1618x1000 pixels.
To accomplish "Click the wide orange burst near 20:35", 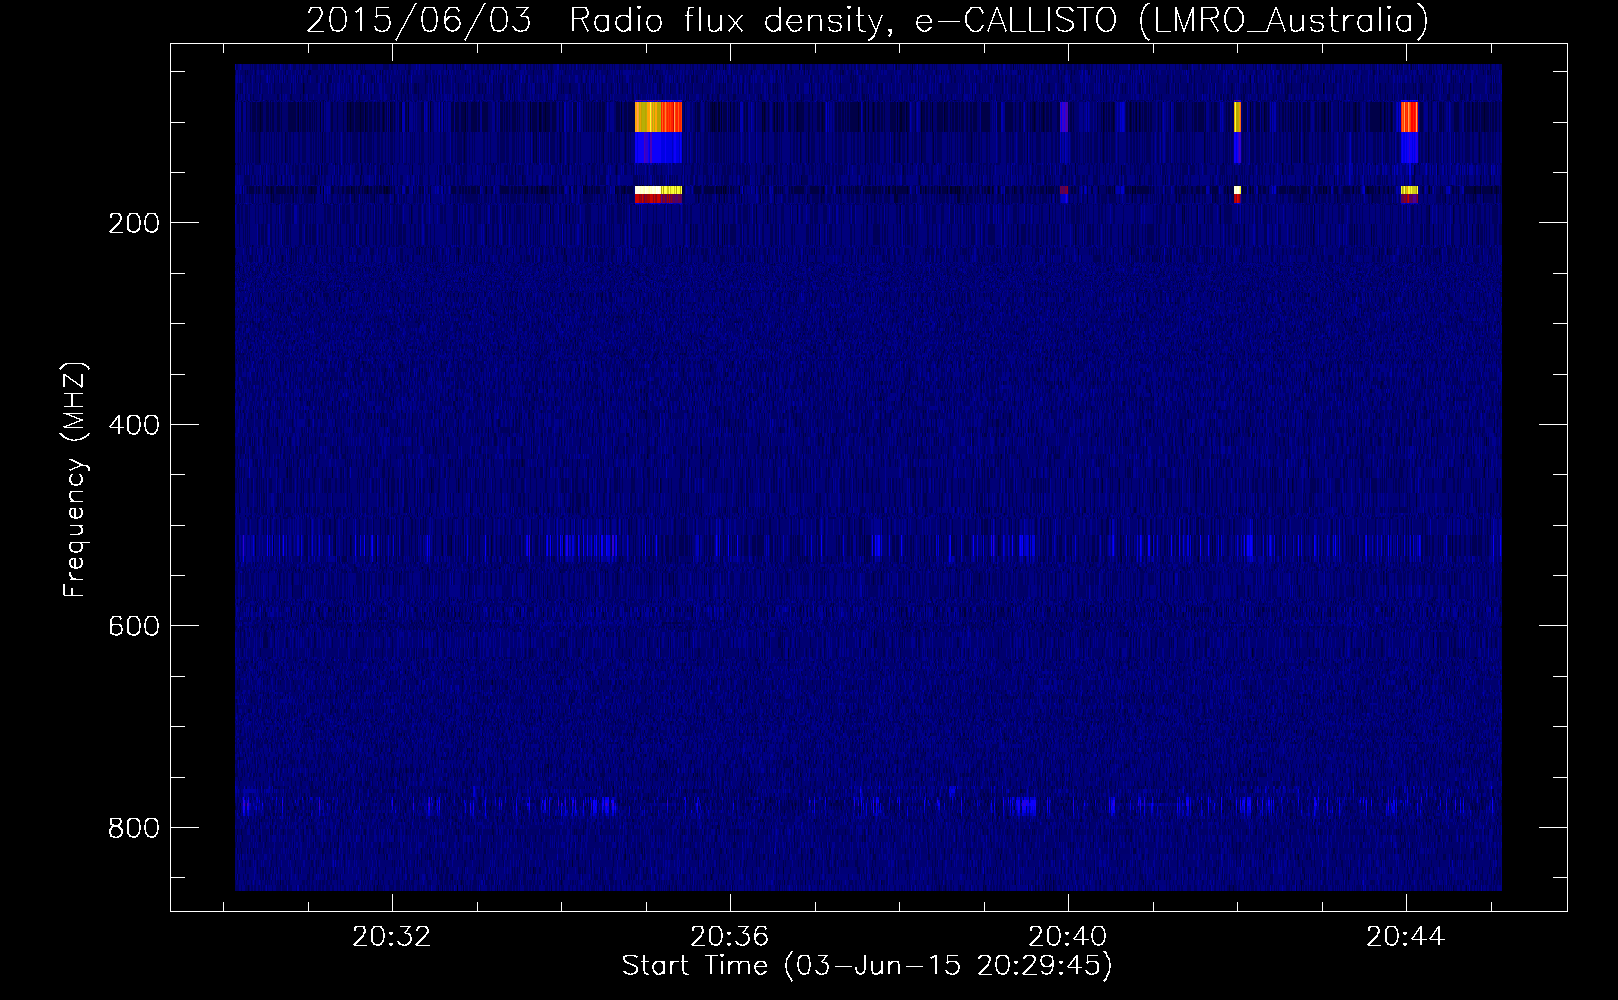I will click(658, 117).
